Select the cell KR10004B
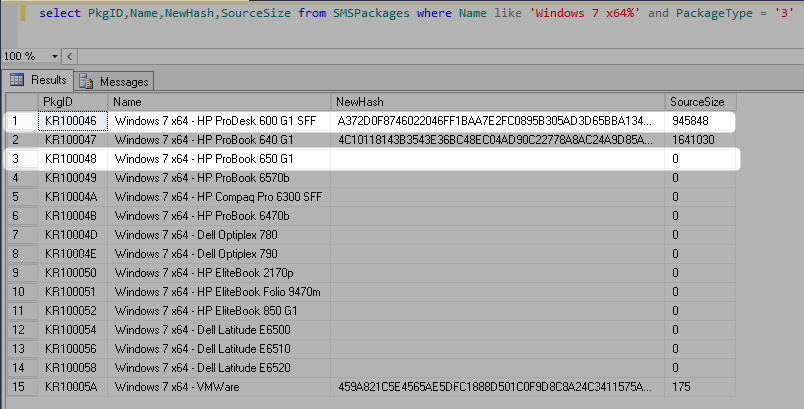Screen dimensions: 804x409 [72, 216]
